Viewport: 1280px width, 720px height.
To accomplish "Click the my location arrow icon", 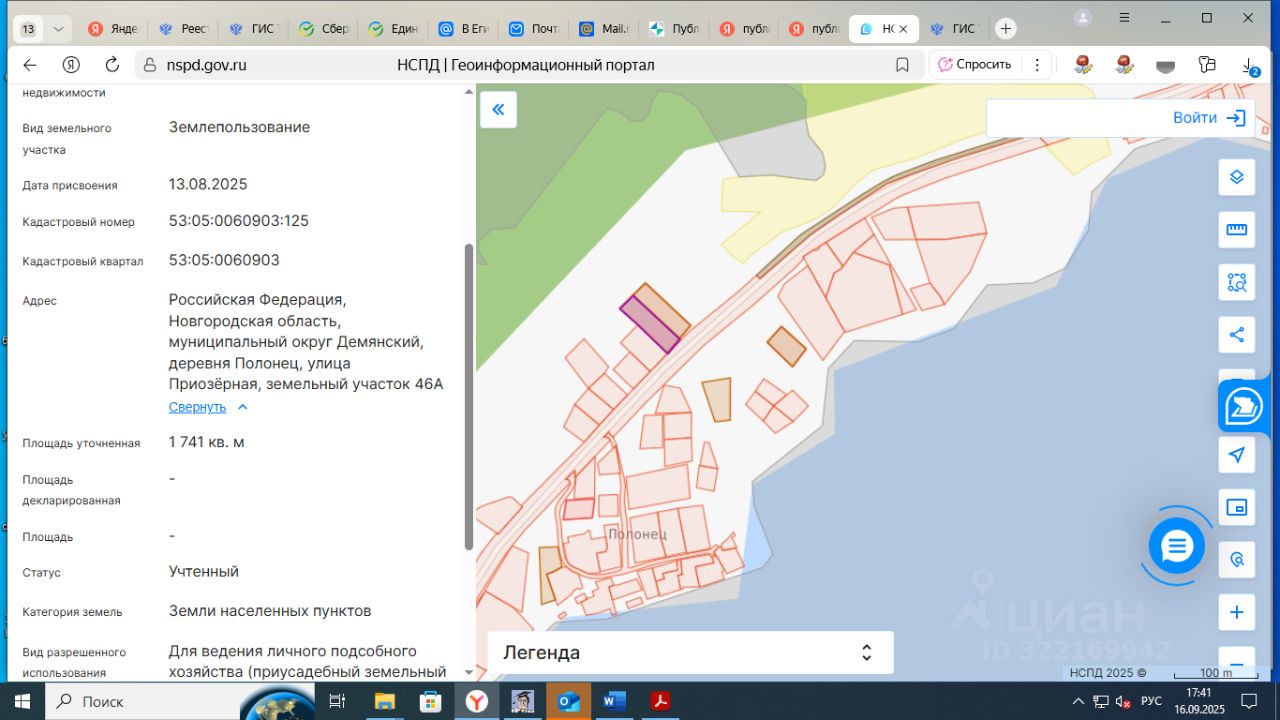I will [x=1236, y=455].
